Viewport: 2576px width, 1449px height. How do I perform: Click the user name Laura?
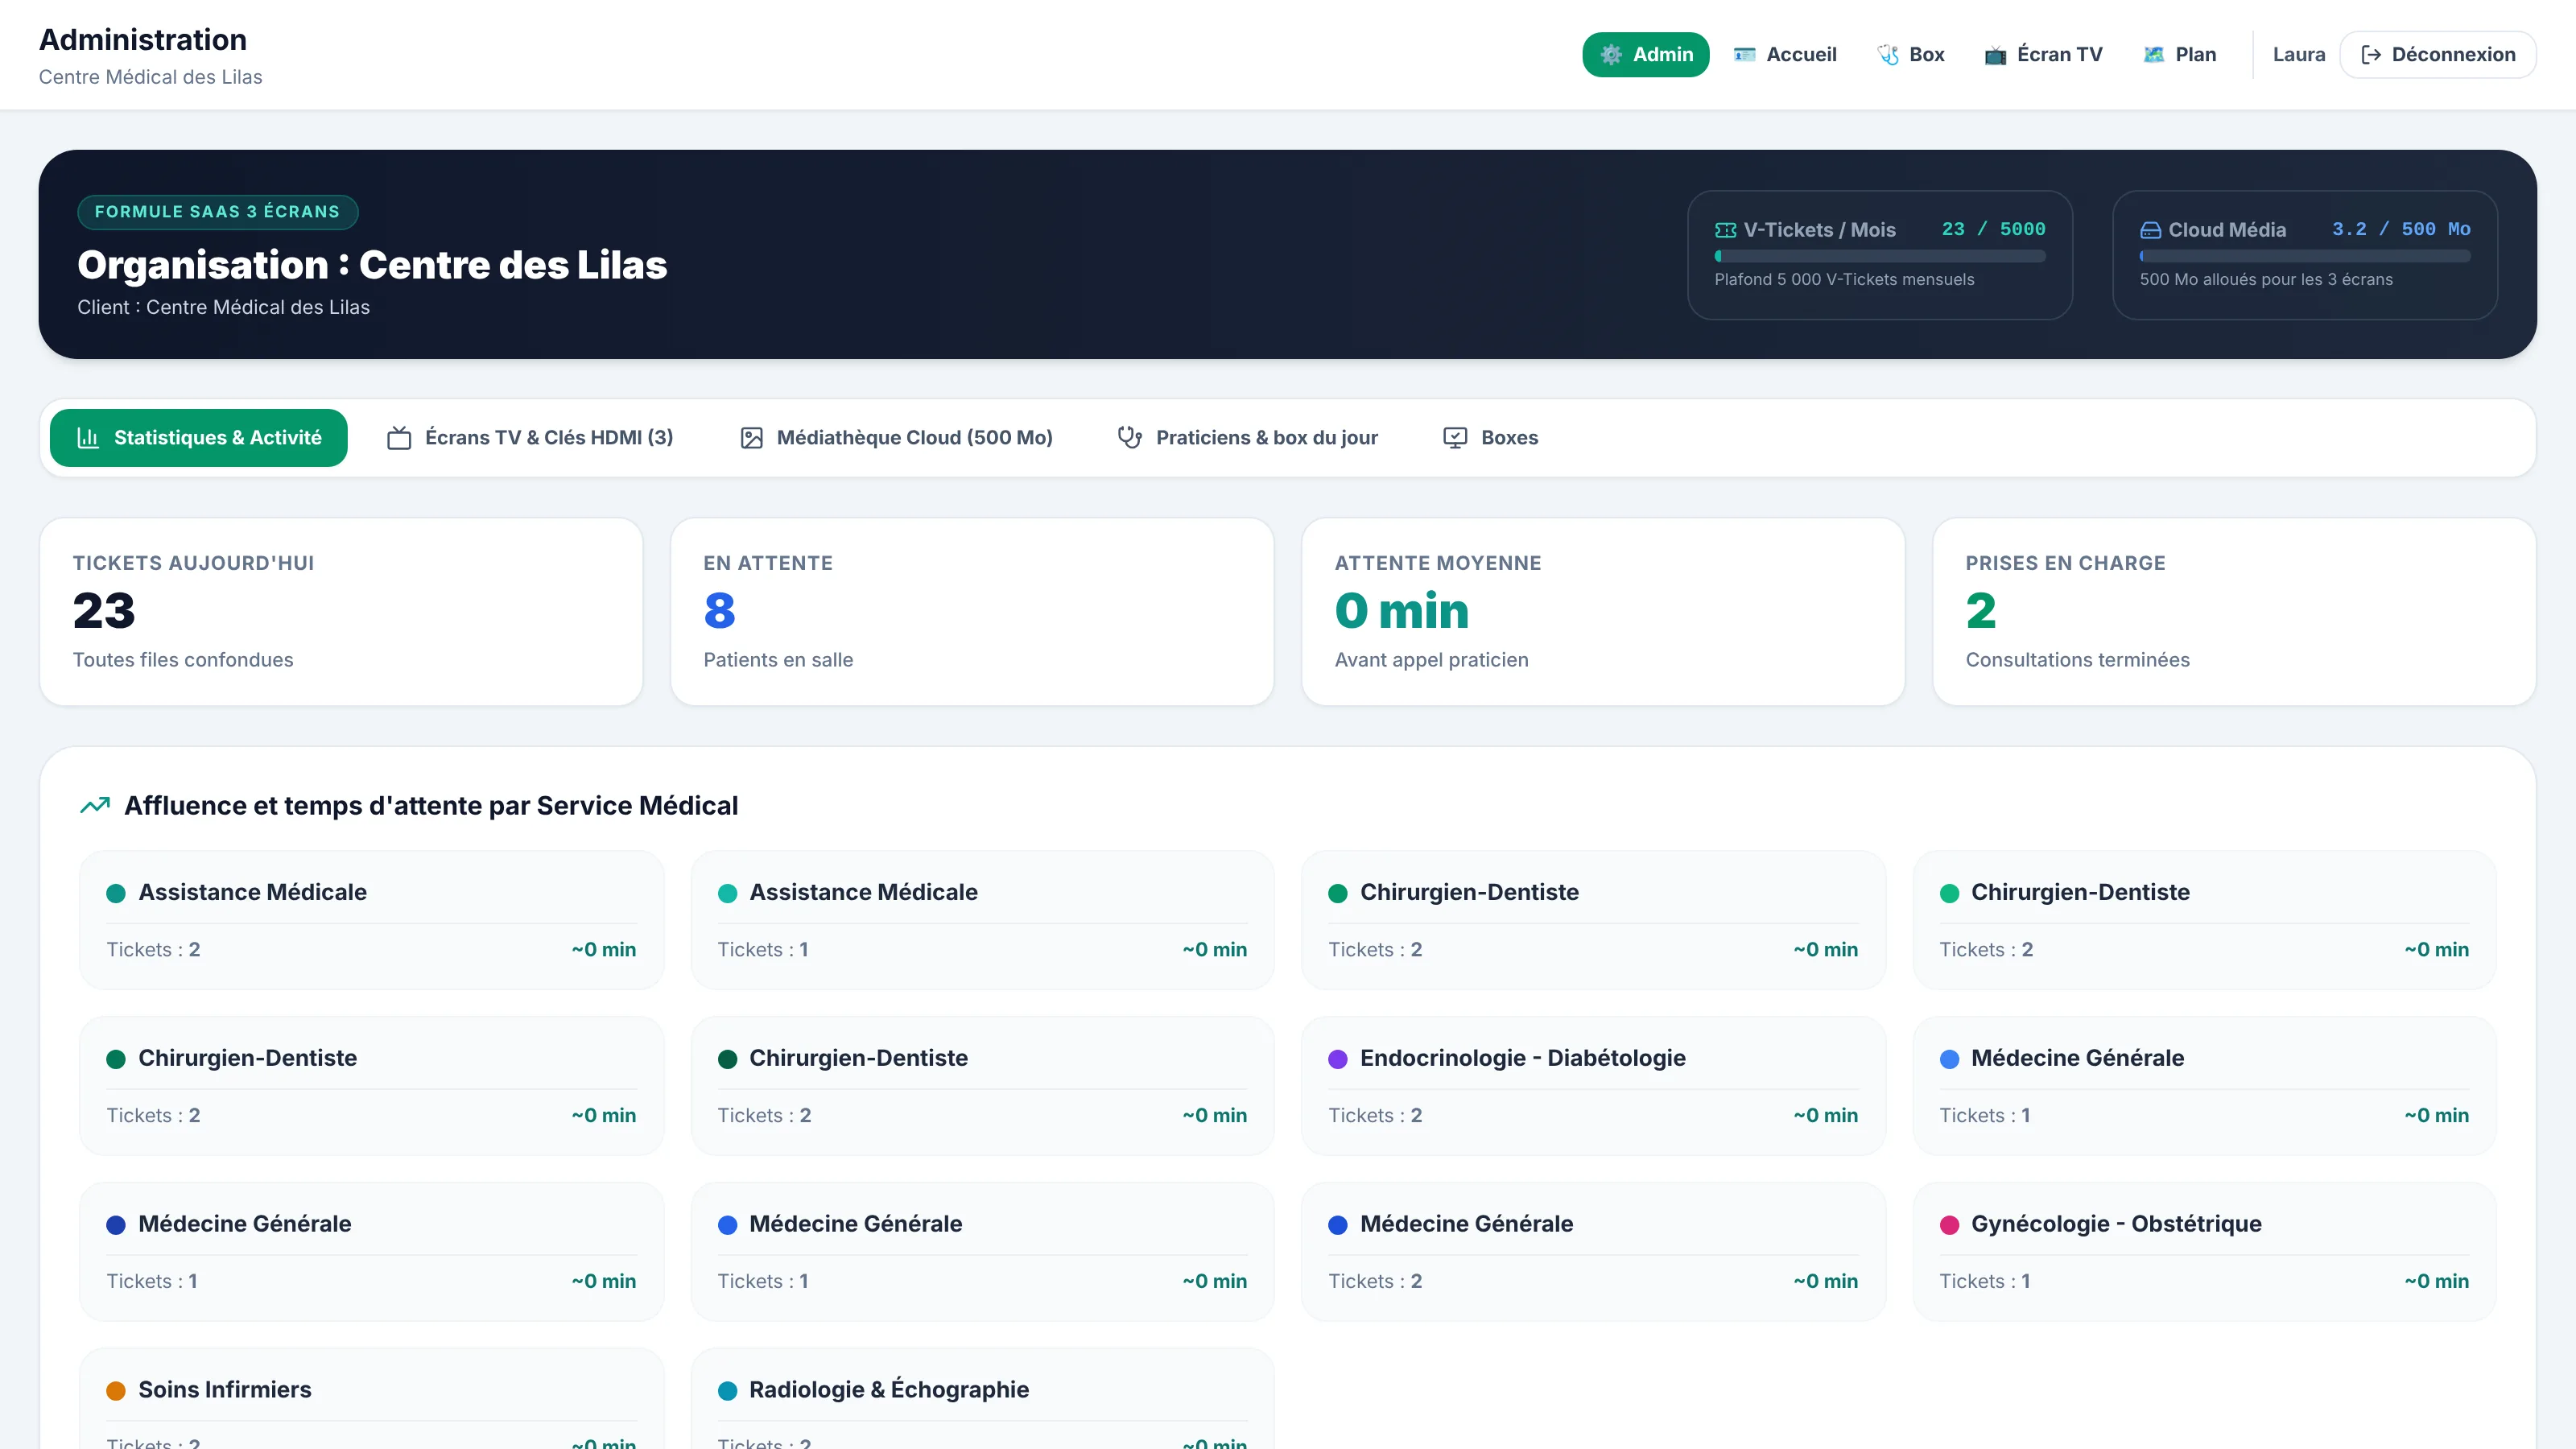(2298, 54)
